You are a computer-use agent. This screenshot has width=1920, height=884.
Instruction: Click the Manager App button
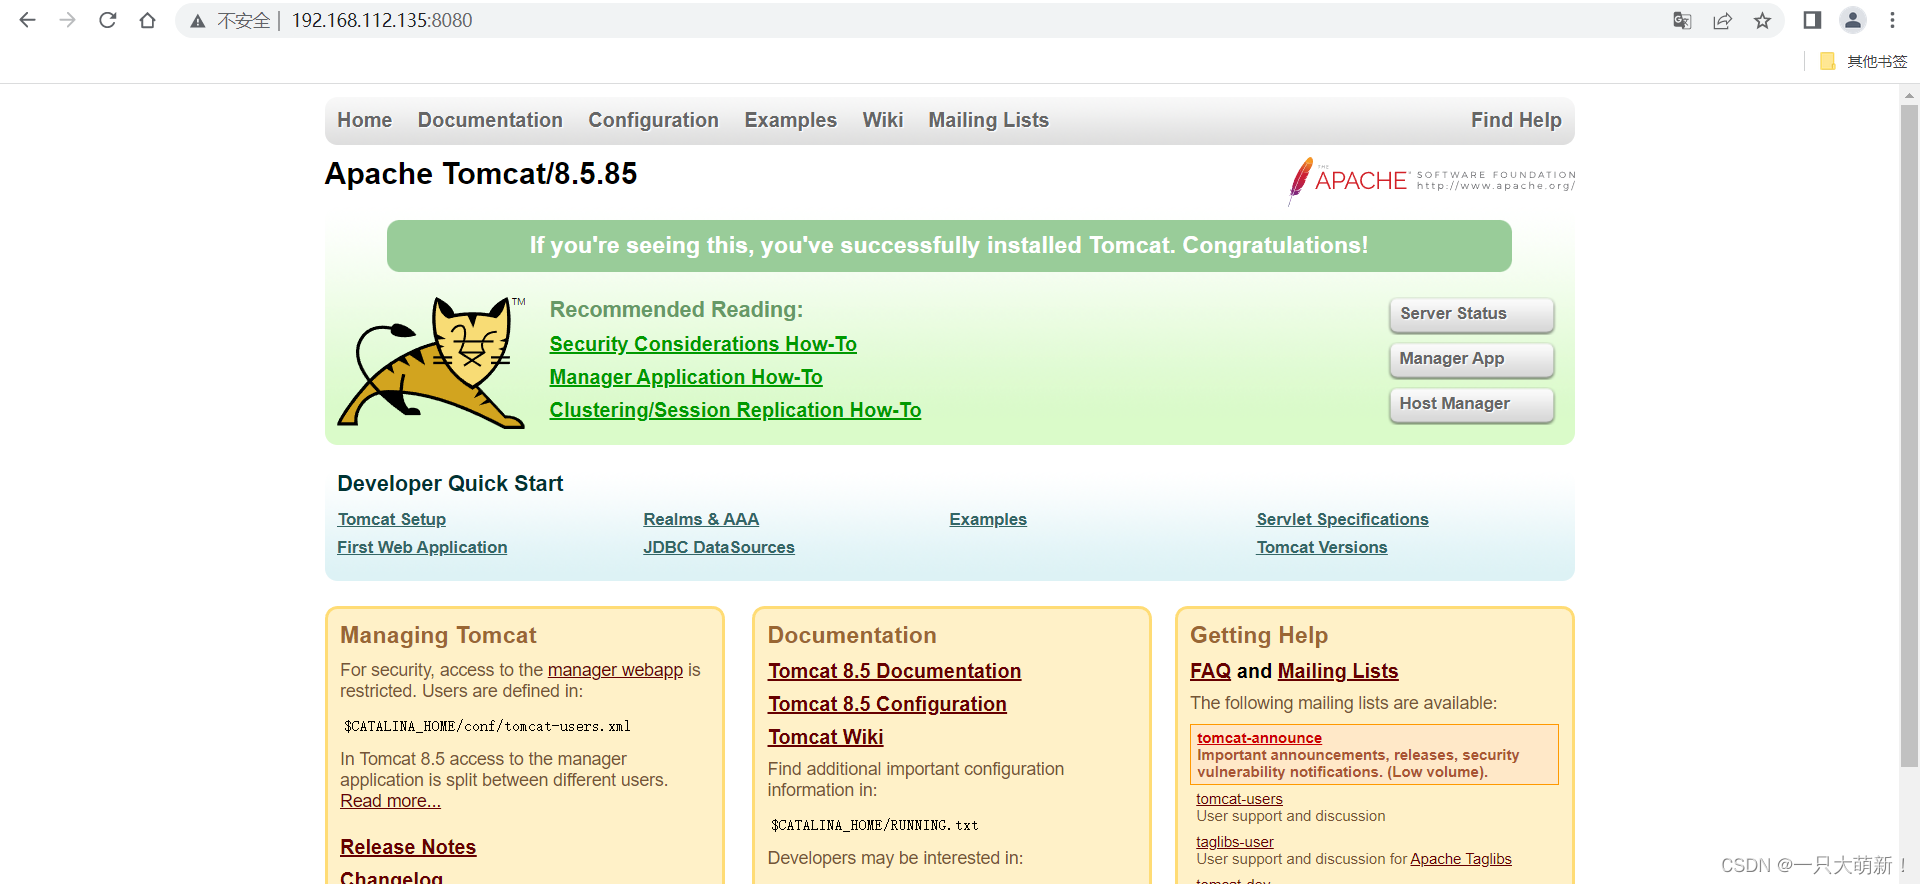point(1471,359)
